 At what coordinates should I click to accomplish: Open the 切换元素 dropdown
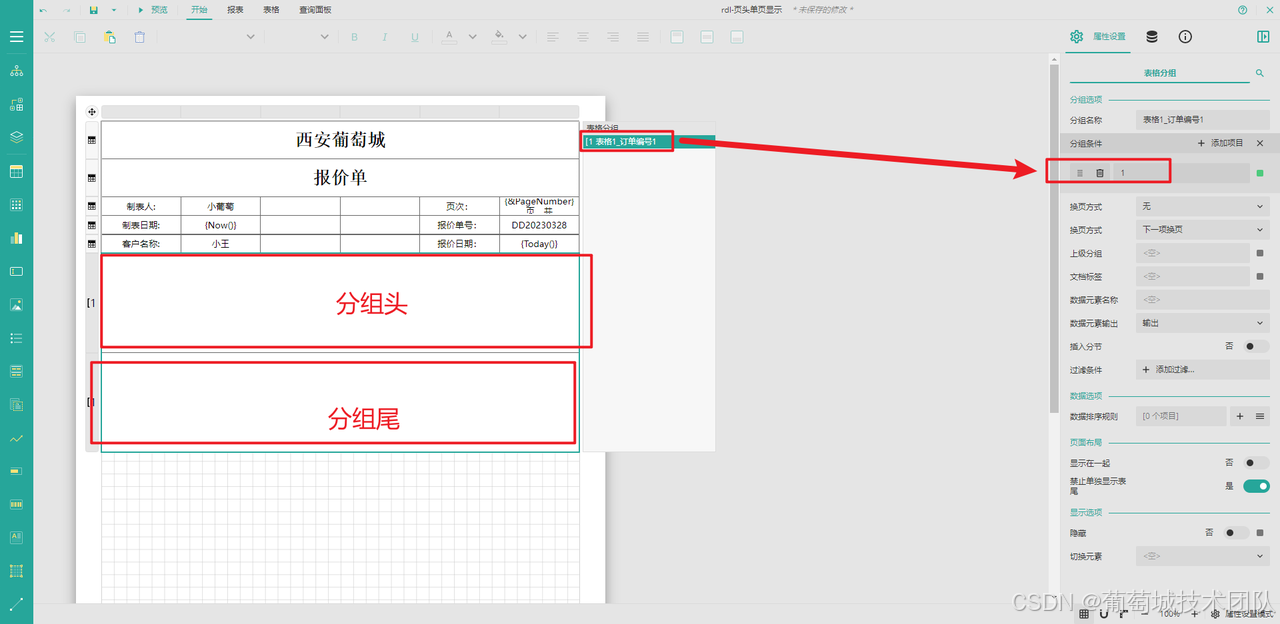coord(1203,556)
